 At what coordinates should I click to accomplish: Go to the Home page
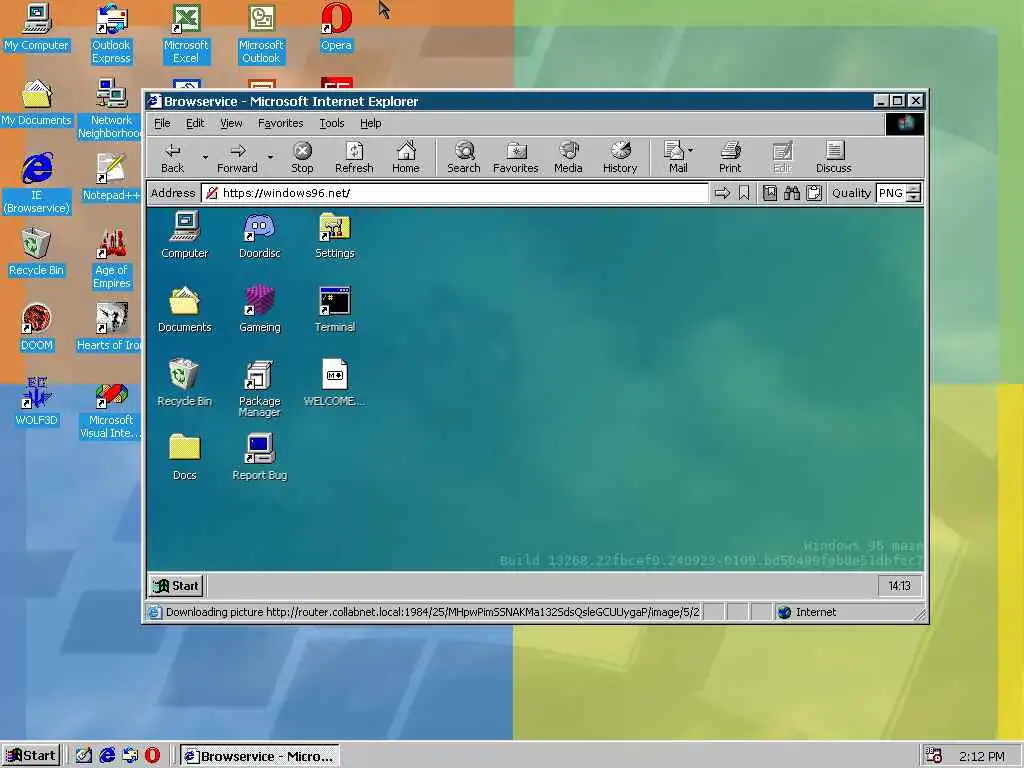(406, 157)
